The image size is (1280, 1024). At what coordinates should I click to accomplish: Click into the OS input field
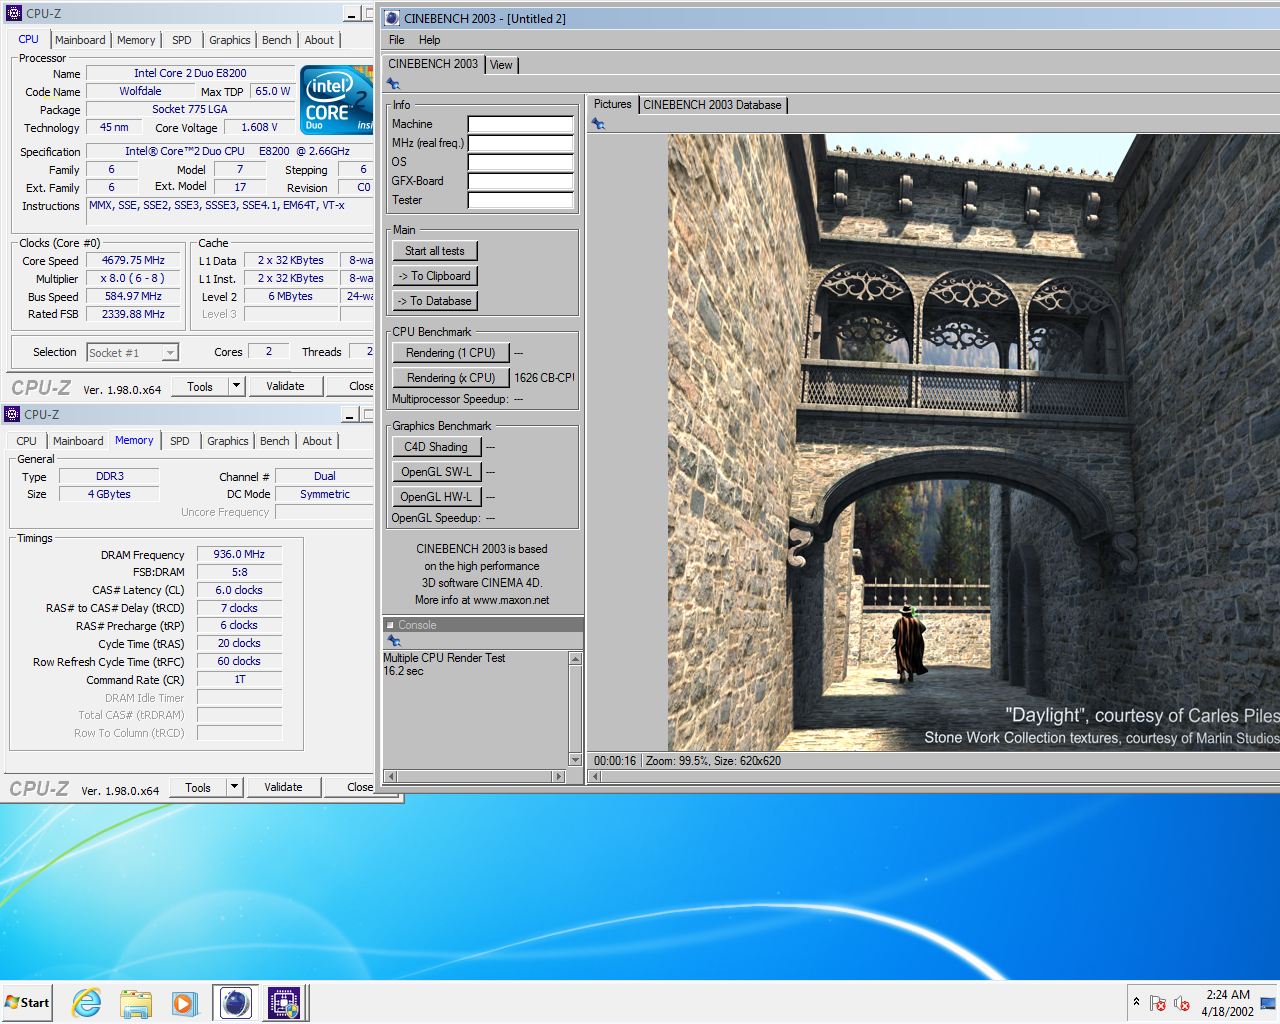click(x=521, y=162)
